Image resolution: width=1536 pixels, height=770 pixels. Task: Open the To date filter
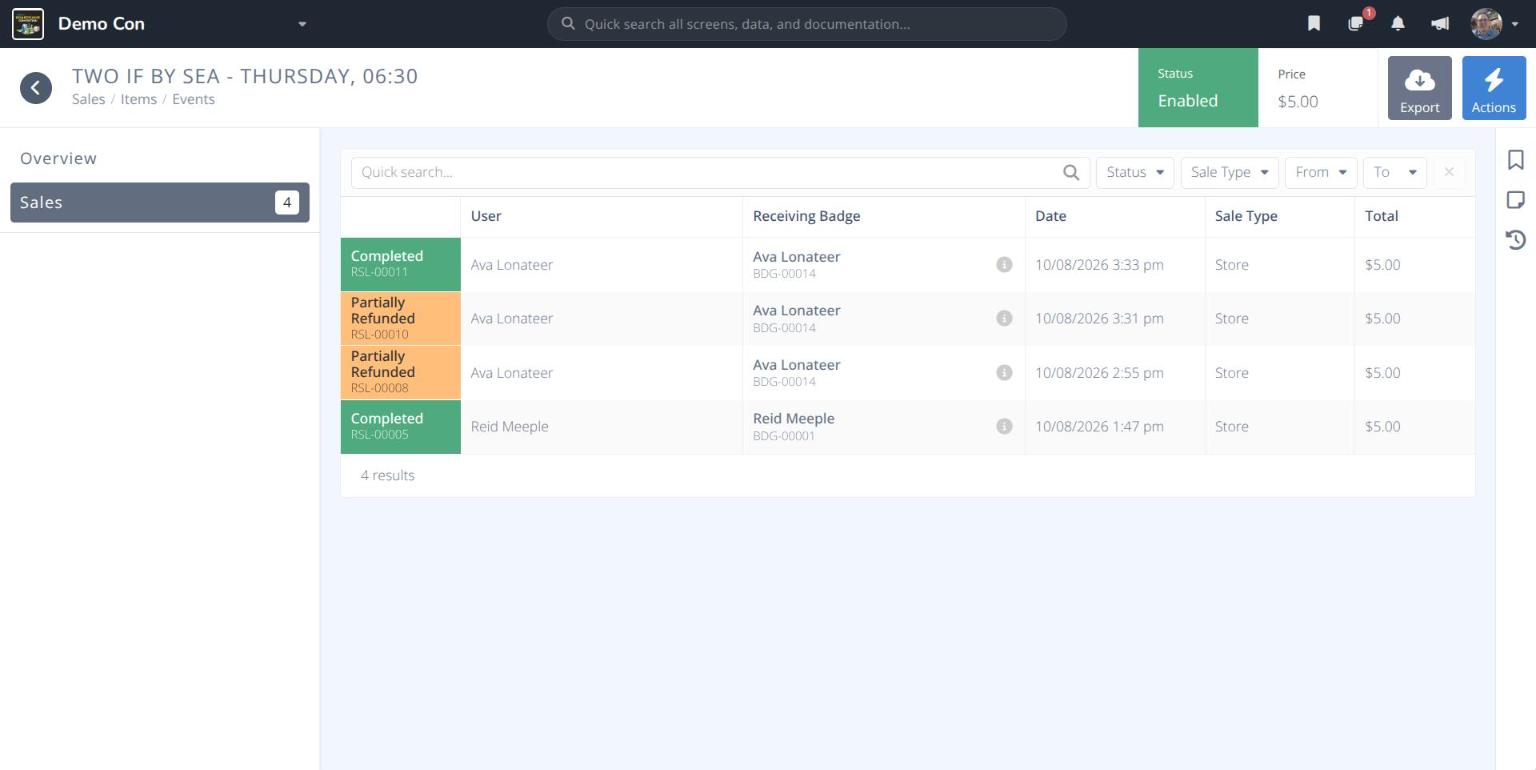click(1395, 172)
